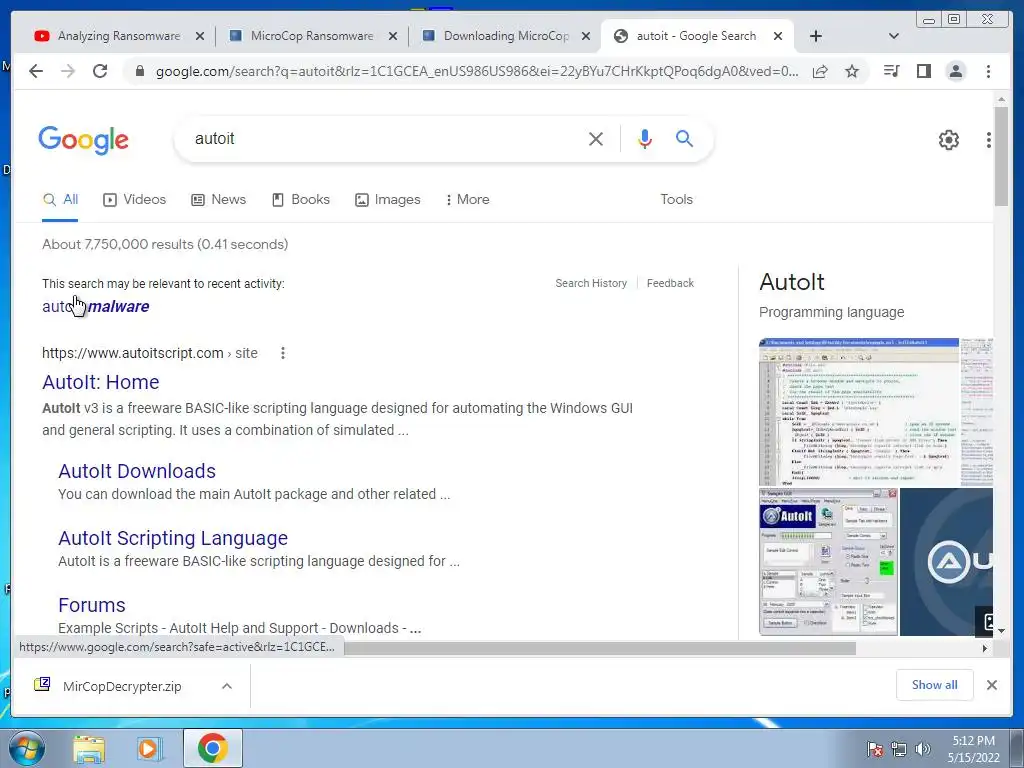
Task: Click the Chrome taskbar button
Action: tap(212, 748)
